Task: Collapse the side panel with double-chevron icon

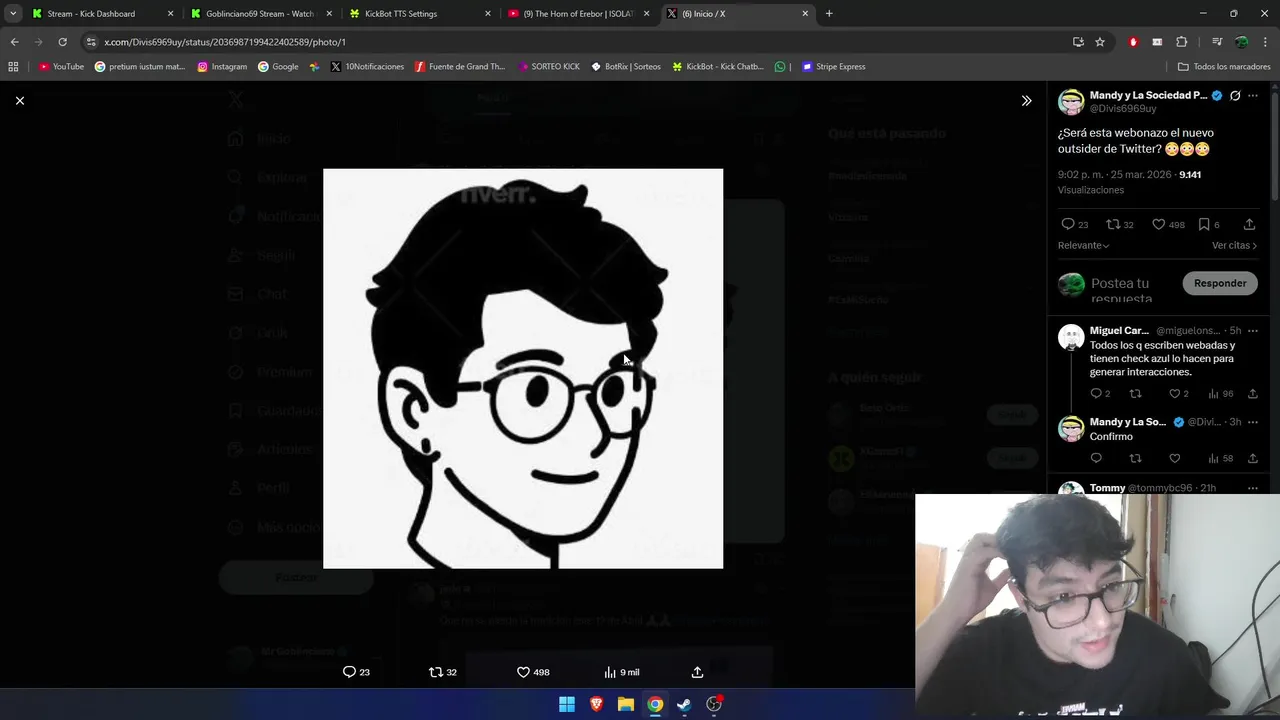Action: [x=1026, y=100]
